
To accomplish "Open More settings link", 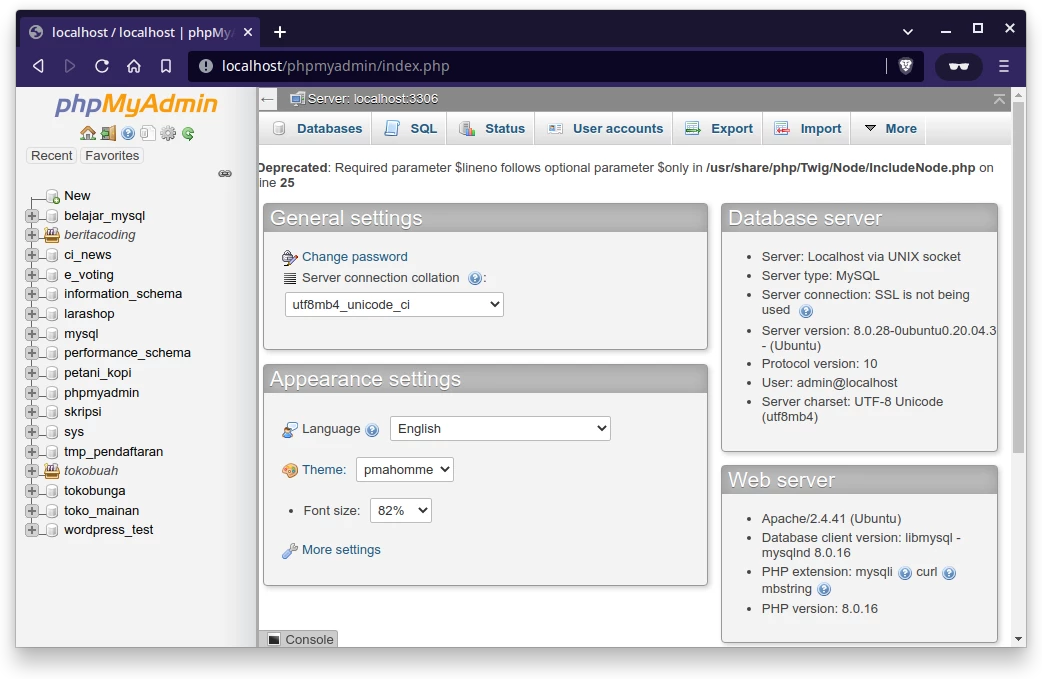I will tap(339, 549).
